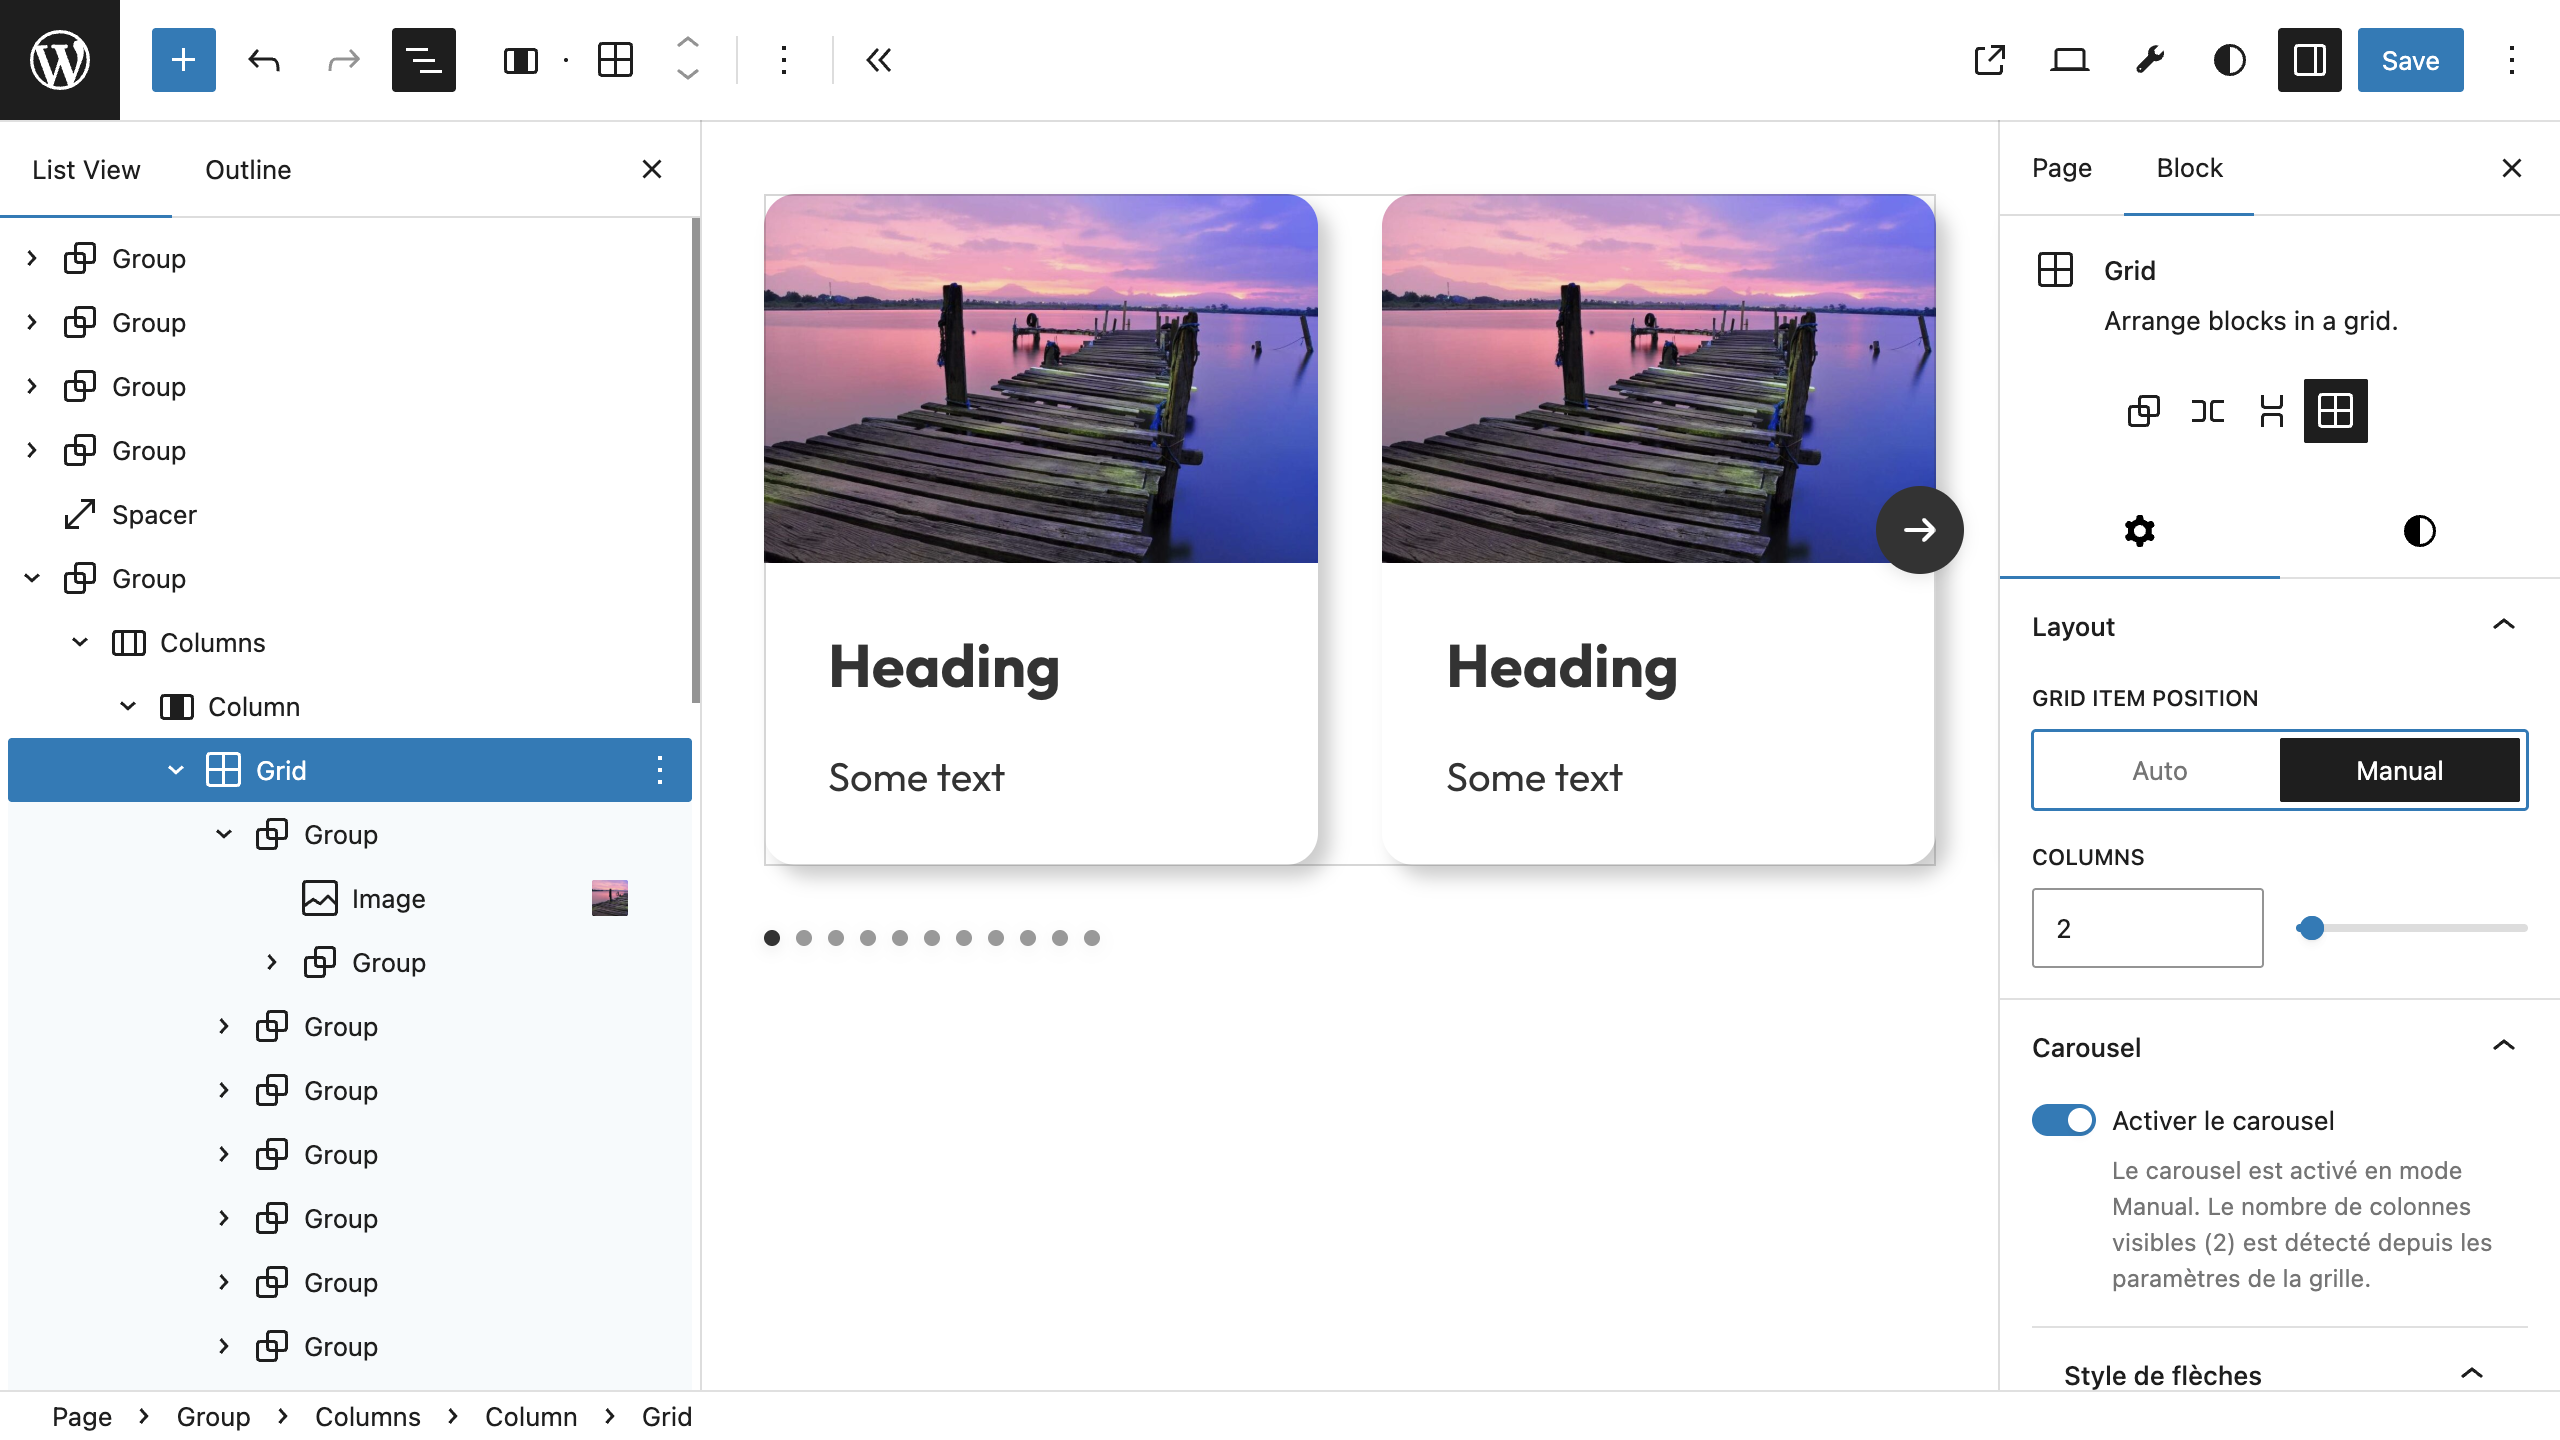
Task: Click the block inserter plus button
Action: (x=183, y=60)
